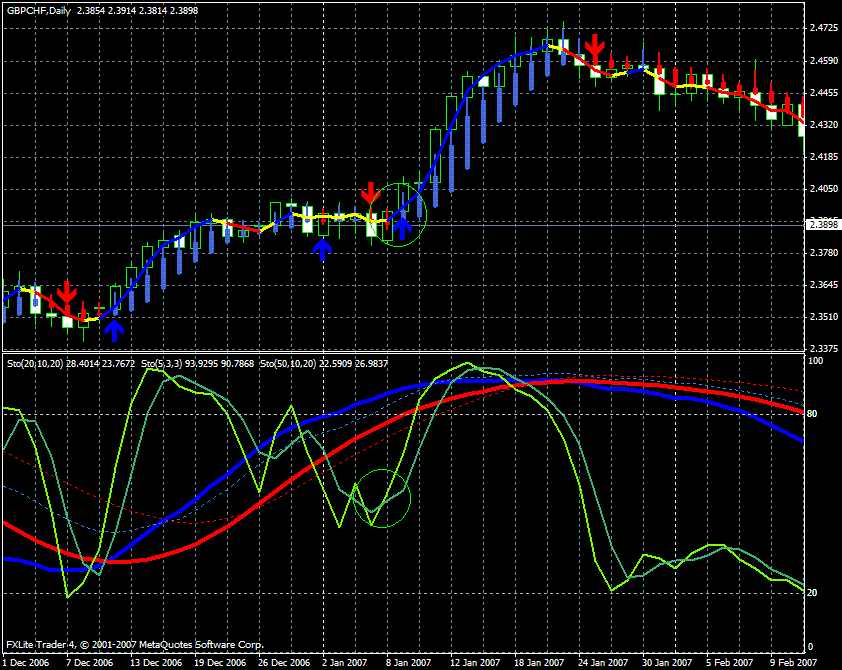Click the stochastic value 93.9295
This screenshot has width=842, height=670.
point(201,363)
